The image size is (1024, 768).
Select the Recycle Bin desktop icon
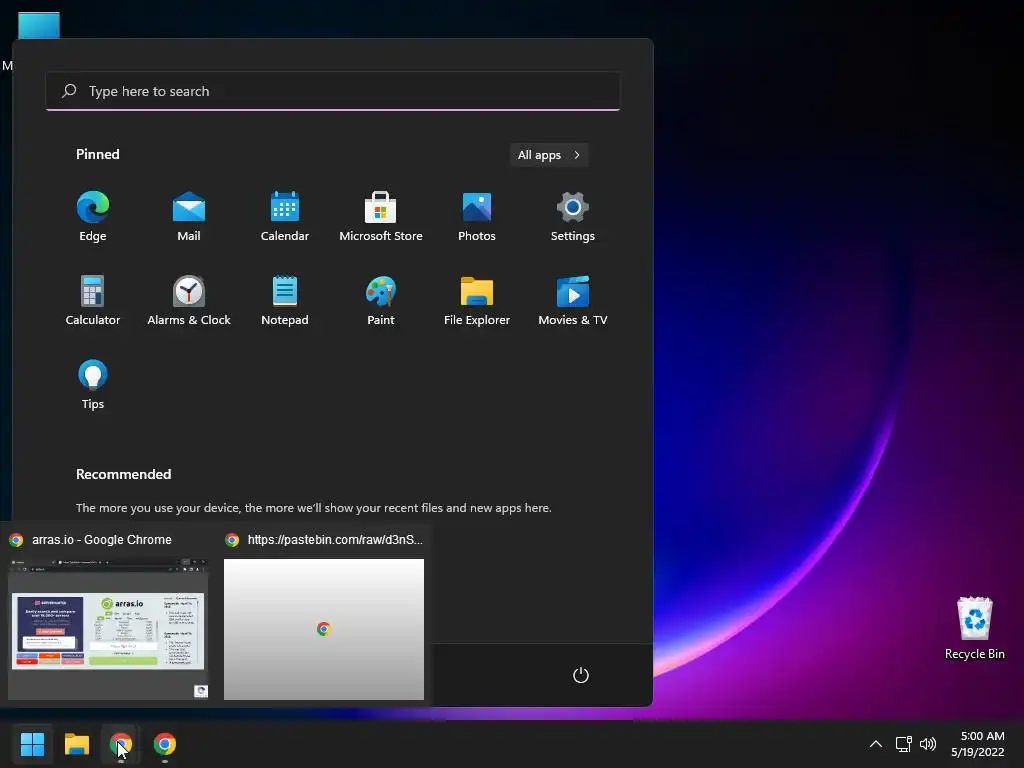pyautogui.click(x=974, y=628)
